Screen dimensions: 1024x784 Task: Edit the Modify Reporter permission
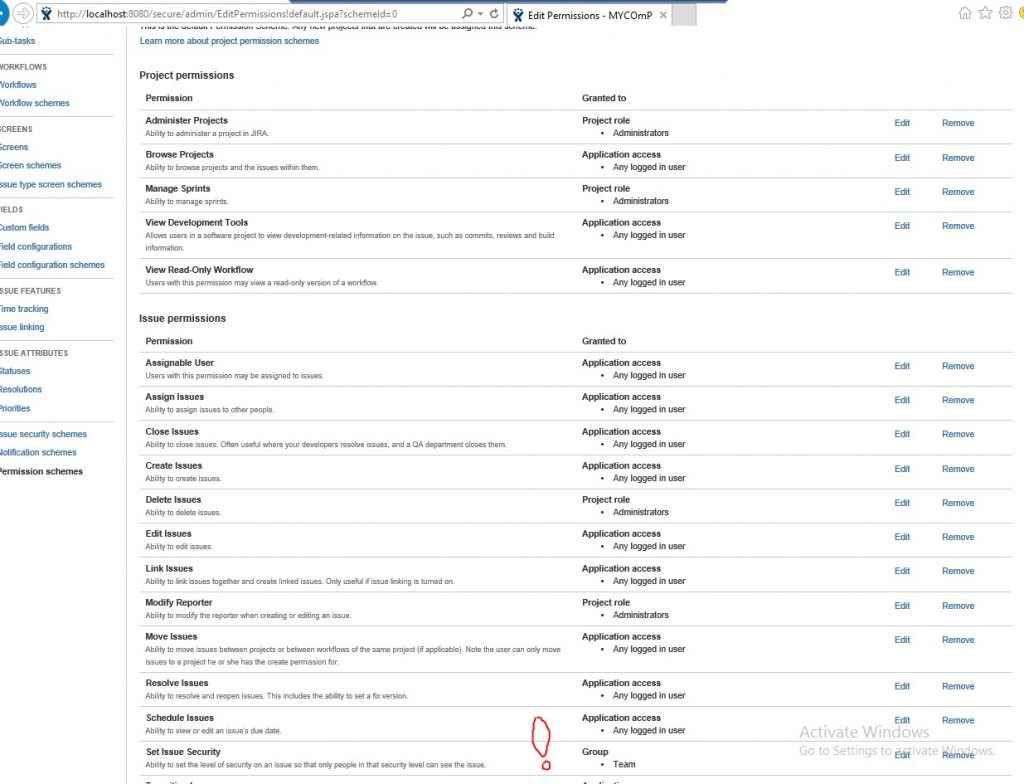[902, 606]
